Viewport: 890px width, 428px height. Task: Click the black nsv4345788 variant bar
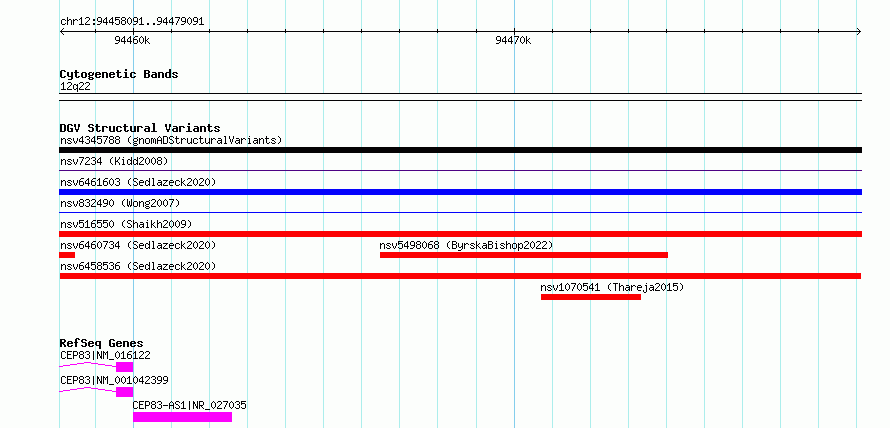pos(460,150)
